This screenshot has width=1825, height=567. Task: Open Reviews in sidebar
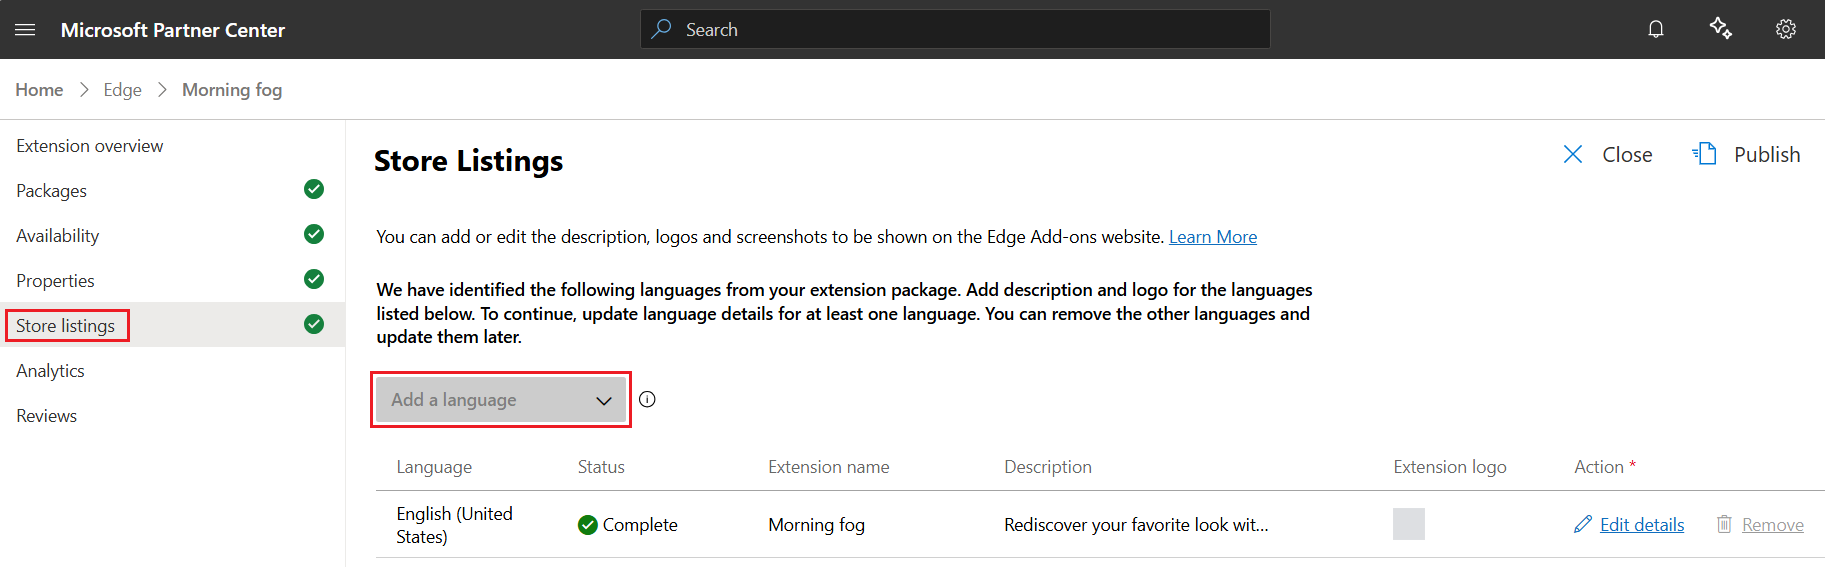[x=46, y=416]
